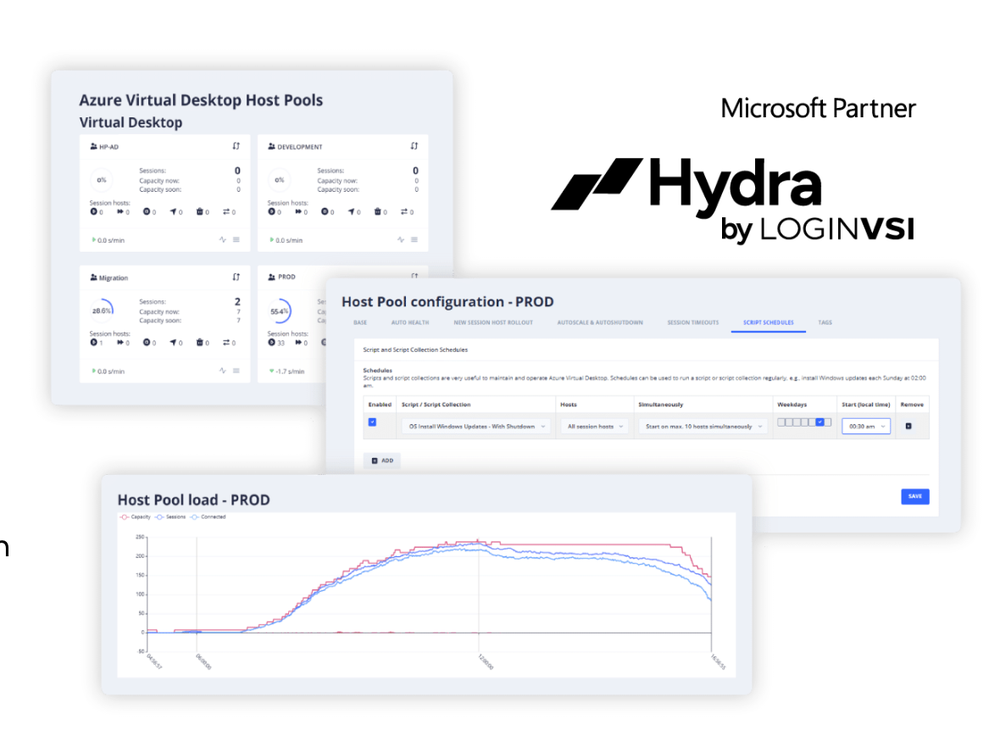Click the trash session hosts icon on DEVELOPMENT card
The width and height of the screenshot is (1000, 738).
pyautogui.click(x=378, y=212)
